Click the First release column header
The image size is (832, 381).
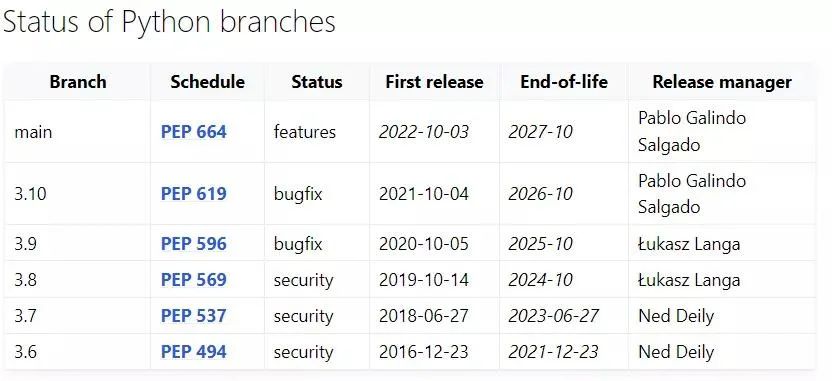pos(435,82)
